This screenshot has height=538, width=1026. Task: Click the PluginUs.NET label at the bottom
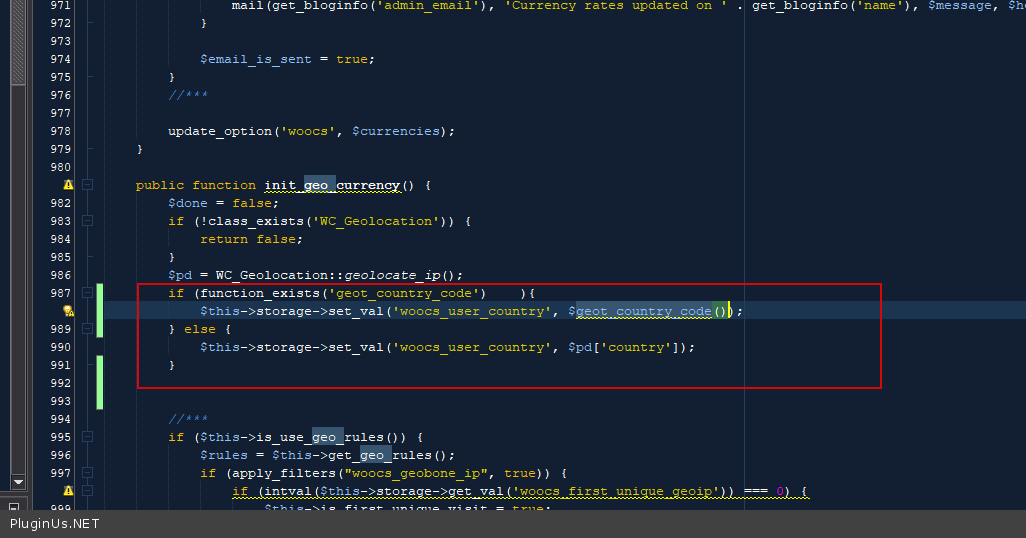tap(55, 523)
